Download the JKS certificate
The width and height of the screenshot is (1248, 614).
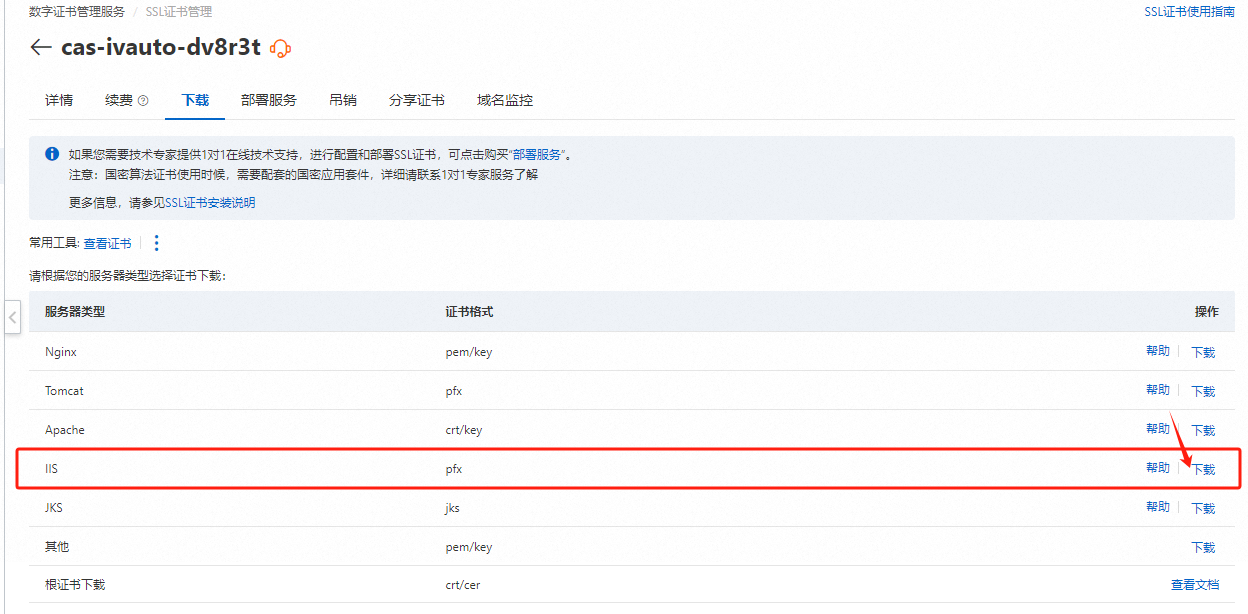1203,508
